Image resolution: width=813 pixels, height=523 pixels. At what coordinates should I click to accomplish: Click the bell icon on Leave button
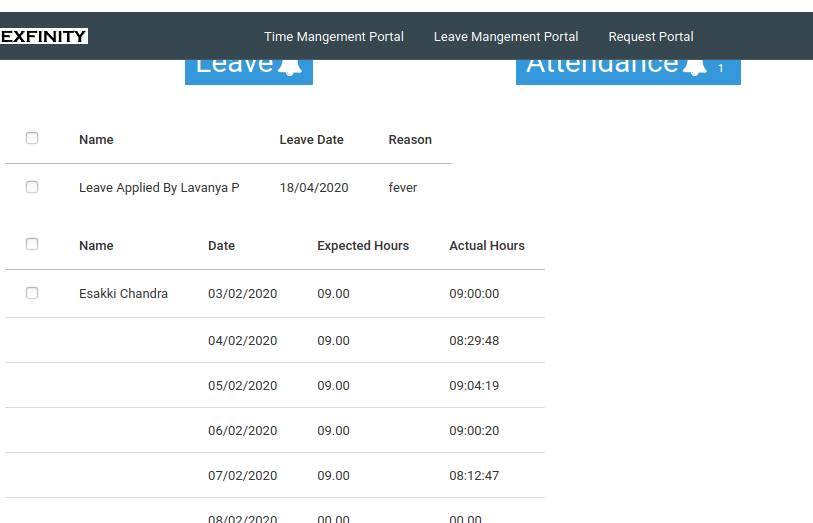click(290, 67)
